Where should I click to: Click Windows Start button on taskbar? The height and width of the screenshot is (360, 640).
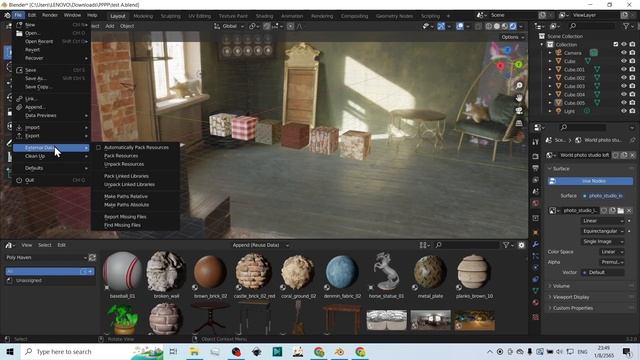10,351
